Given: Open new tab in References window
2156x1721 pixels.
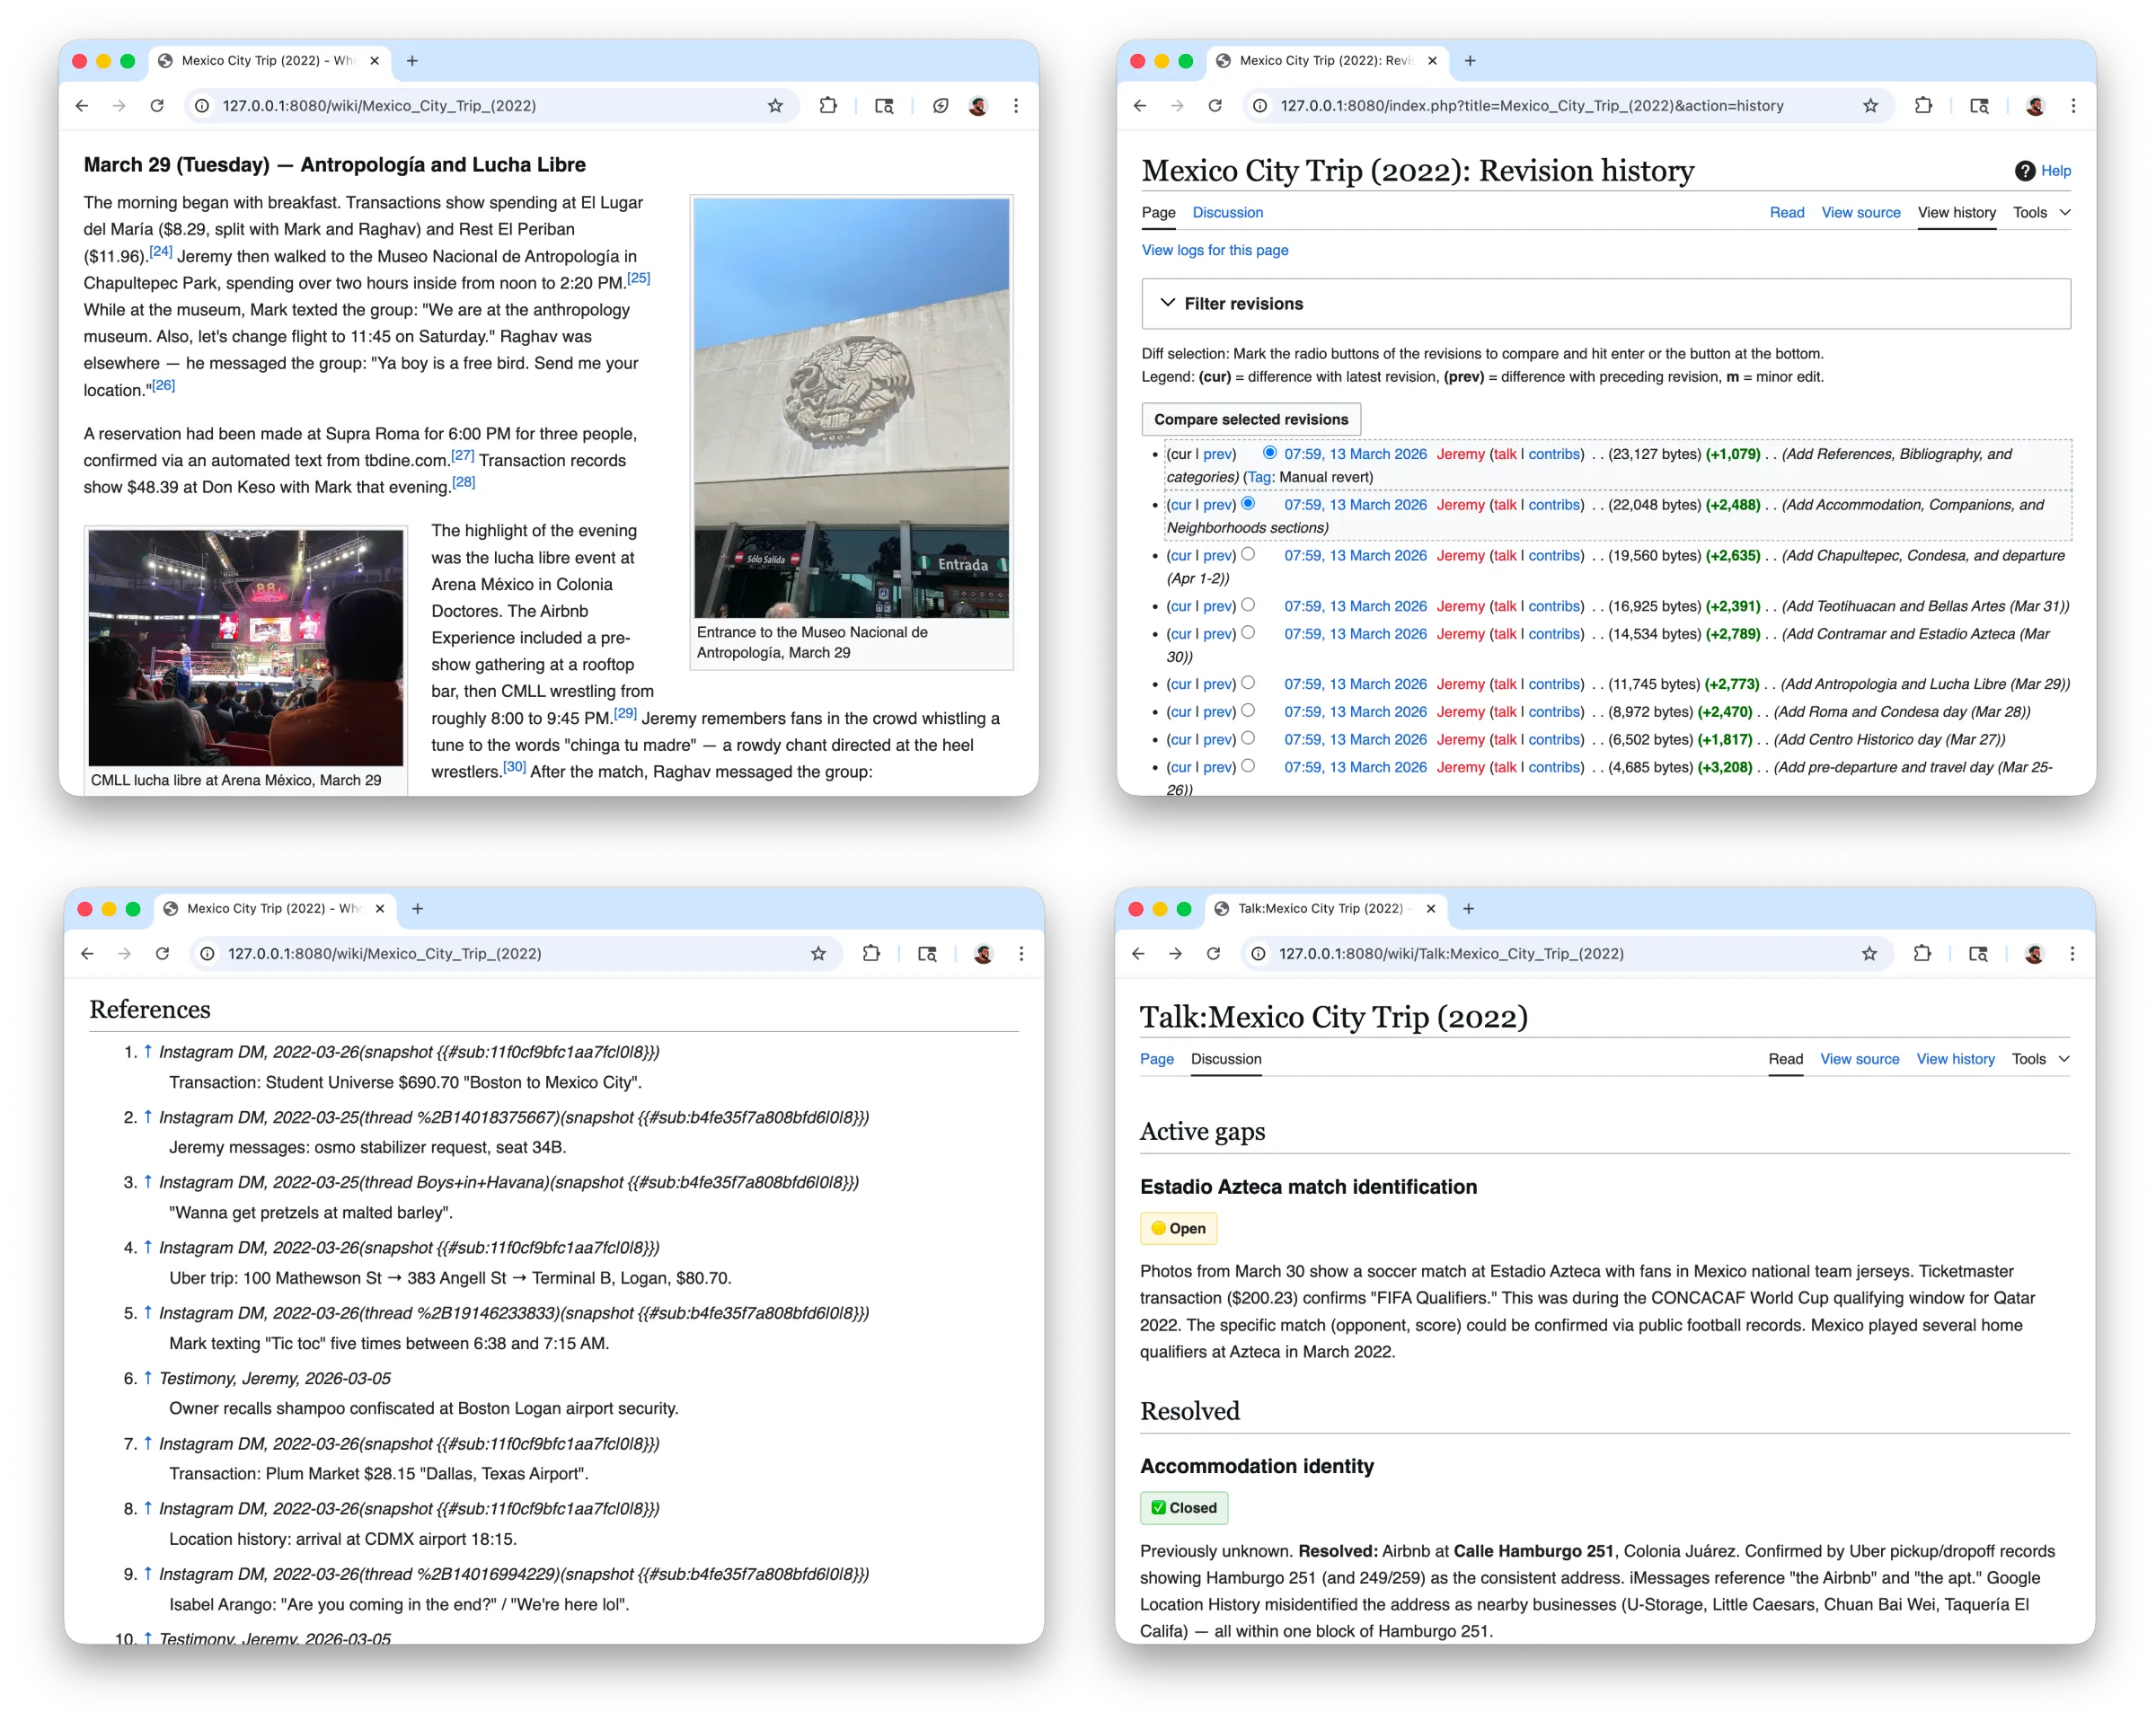Looking at the screenshot, I should pyautogui.click(x=418, y=909).
